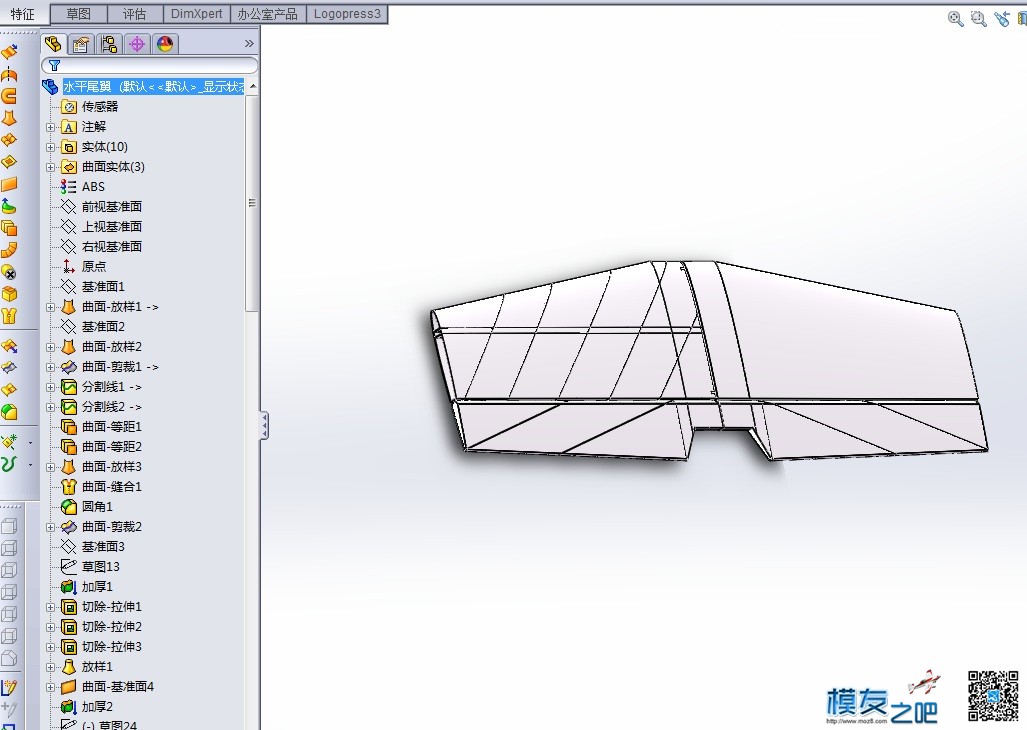The width and height of the screenshot is (1027, 730).
Task: Open the DimXpertManager crosshair tab
Action: pyautogui.click(x=137, y=44)
